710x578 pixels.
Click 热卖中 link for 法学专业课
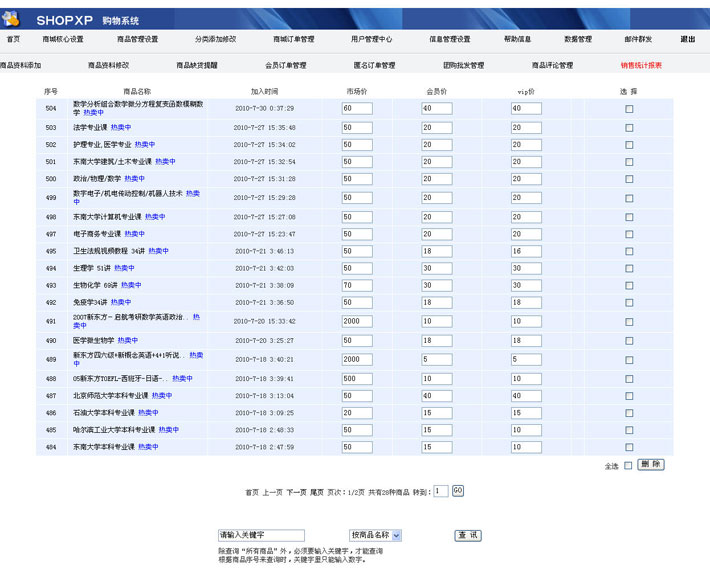[x=121, y=127]
